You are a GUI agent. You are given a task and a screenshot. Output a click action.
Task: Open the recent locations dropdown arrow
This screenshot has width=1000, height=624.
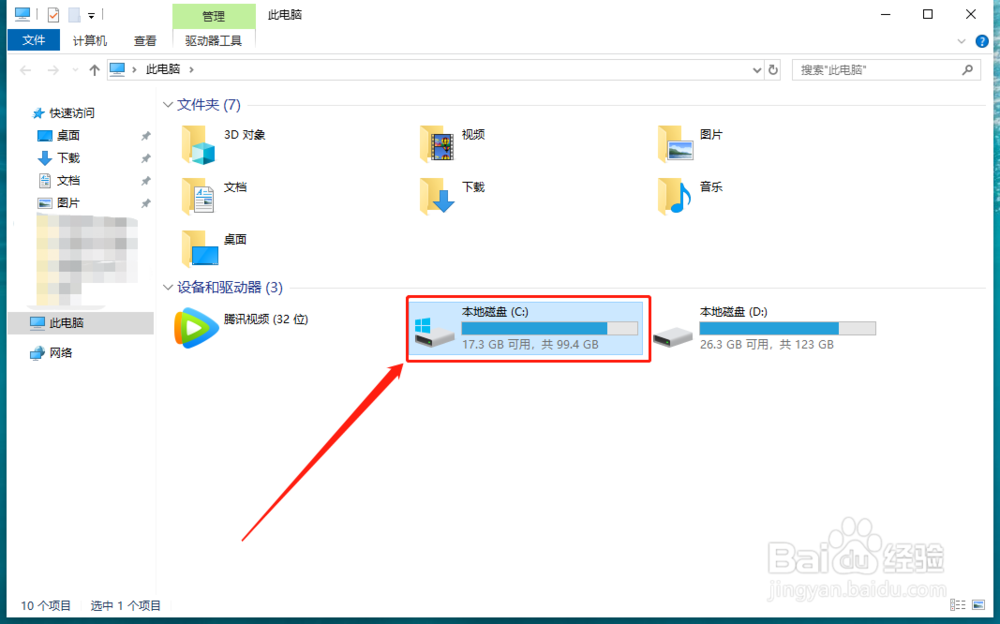tap(75, 70)
